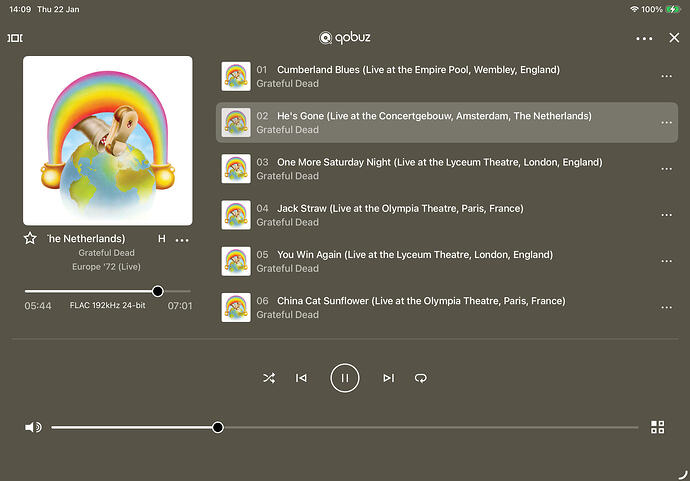Open the header more options menu

tap(644, 39)
